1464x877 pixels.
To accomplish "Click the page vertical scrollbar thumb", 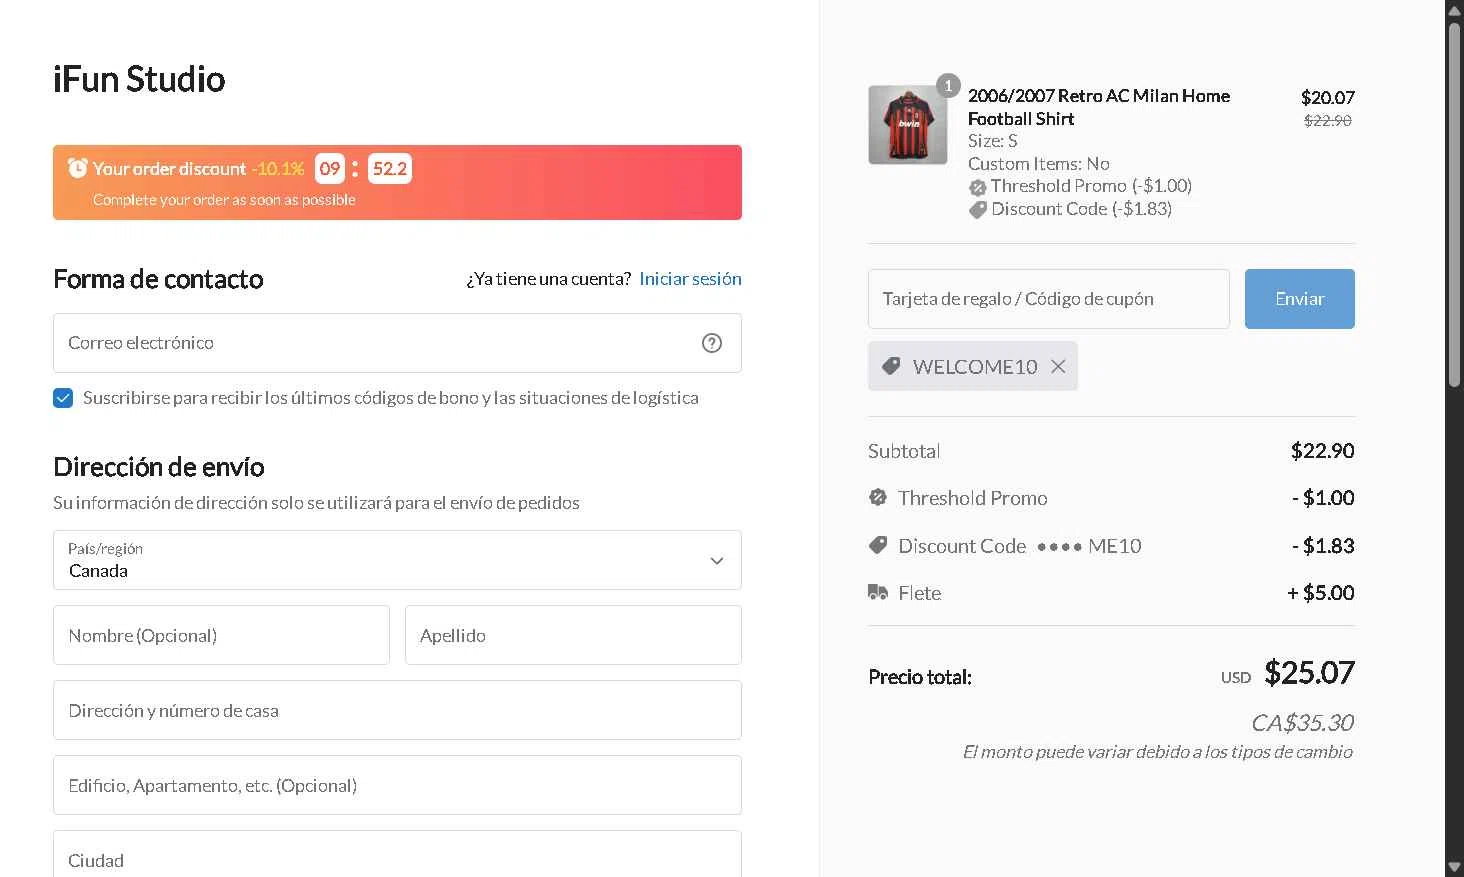I will point(1455,203).
